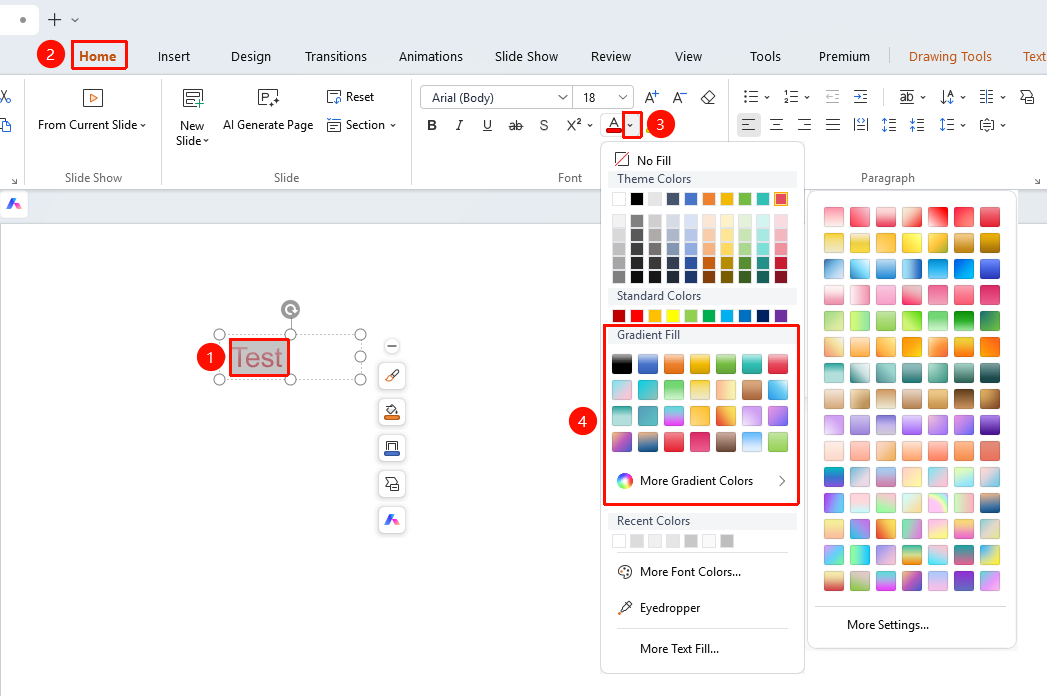Select the yellow standard color swatch

click(x=673, y=316)
